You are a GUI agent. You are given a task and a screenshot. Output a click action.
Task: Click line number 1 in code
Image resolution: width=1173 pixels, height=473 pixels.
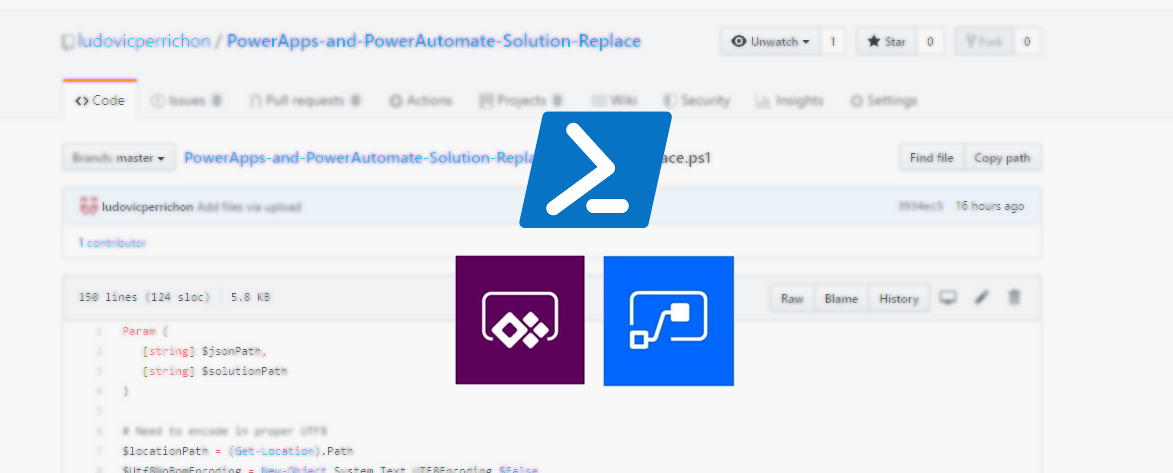click(99, 330)
